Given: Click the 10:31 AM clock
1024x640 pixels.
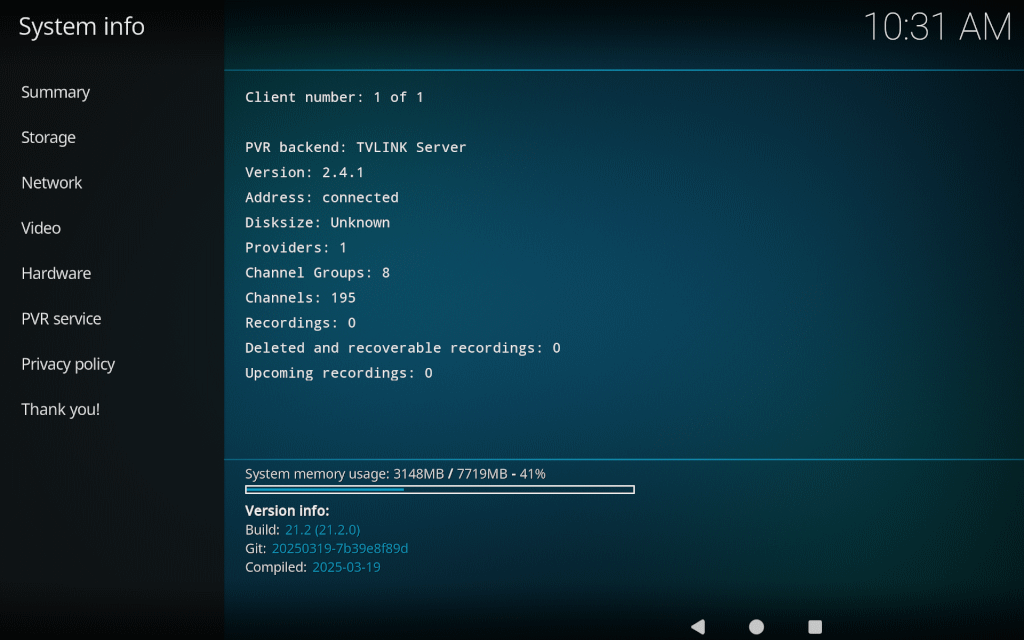Looking at the screenshot, I should [x=937, y=27].
